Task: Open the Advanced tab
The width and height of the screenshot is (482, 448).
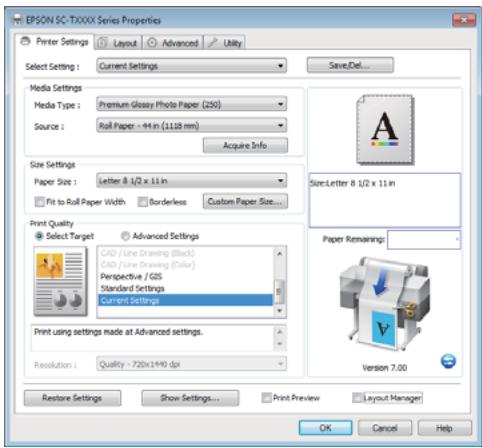Action: coord(173,43)
